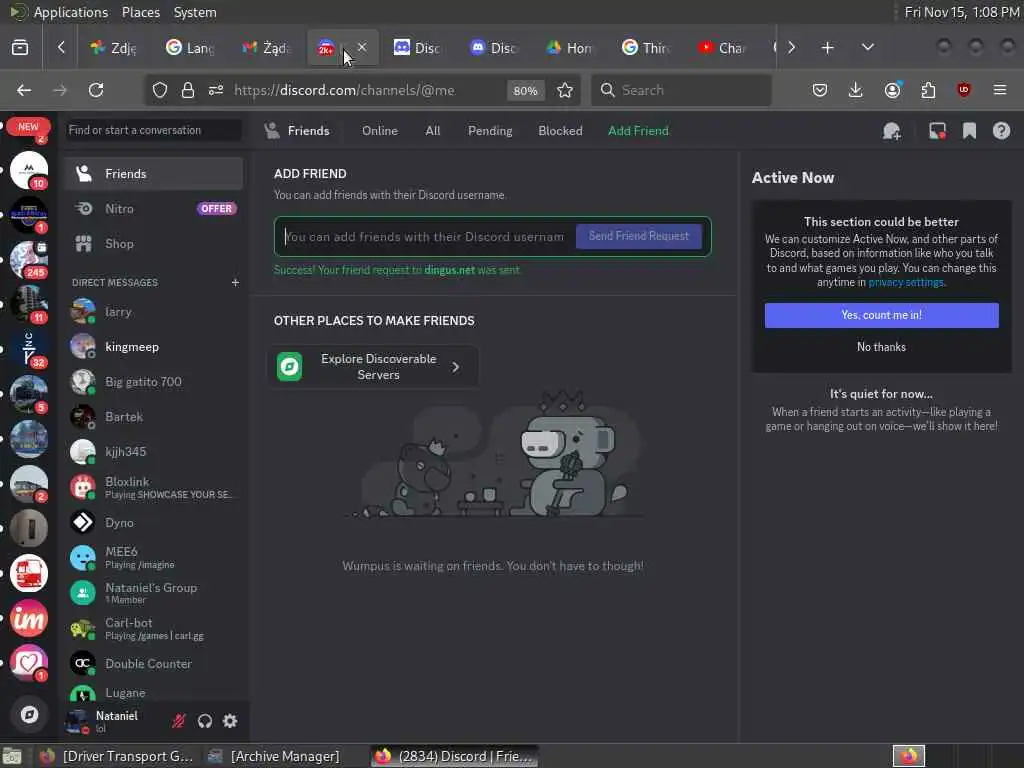Bookmark this page with star icon
This screenshot has width=1024, height=768.
(565, 90)
